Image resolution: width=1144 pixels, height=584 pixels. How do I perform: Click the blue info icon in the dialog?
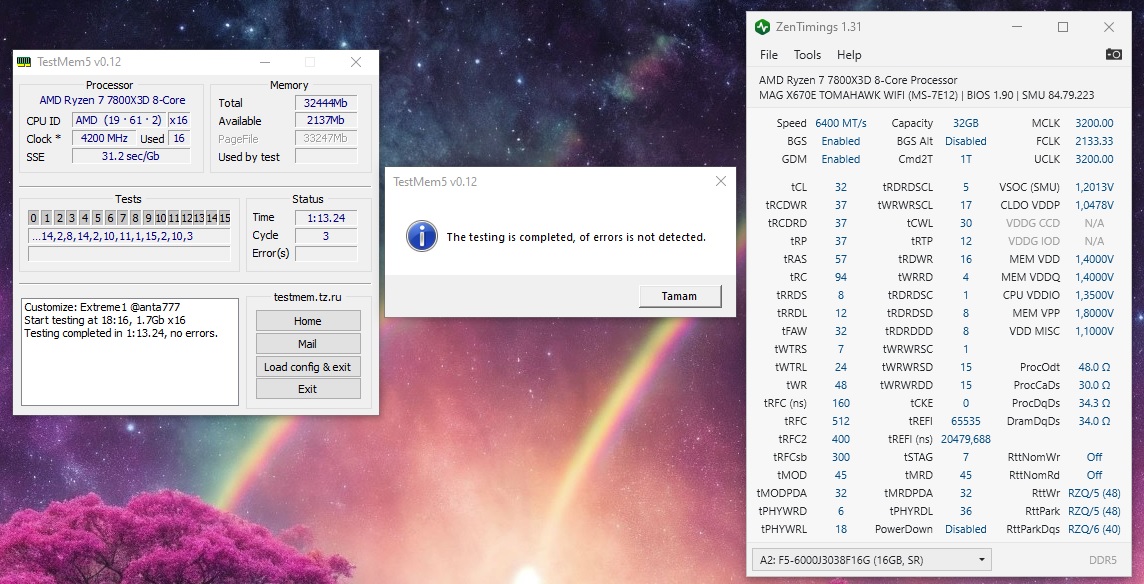422,237
